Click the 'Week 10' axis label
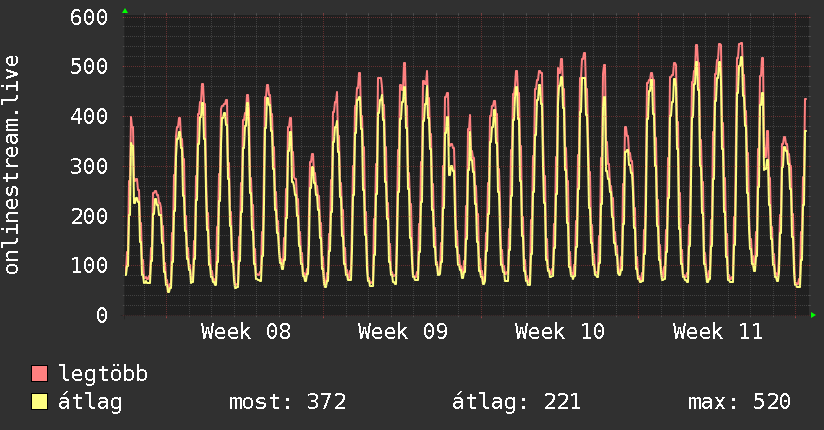Screen dimensions: 824x430 (560, 332)
